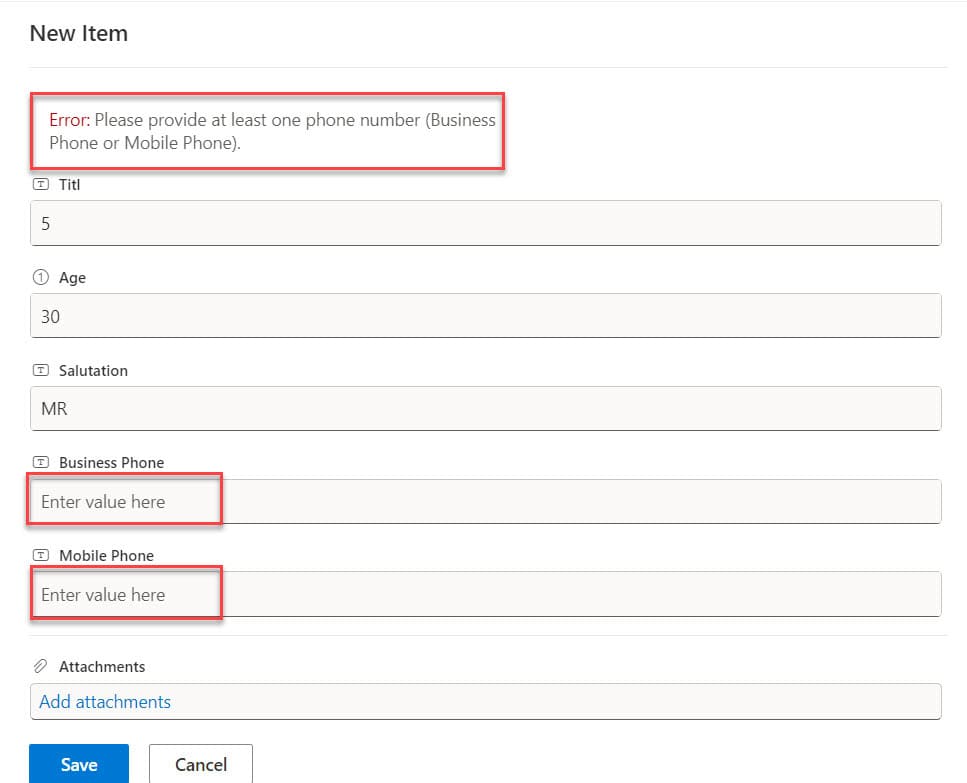Click the Age field label
This screenshot has width=967, height=783.
tap(72, 277)
